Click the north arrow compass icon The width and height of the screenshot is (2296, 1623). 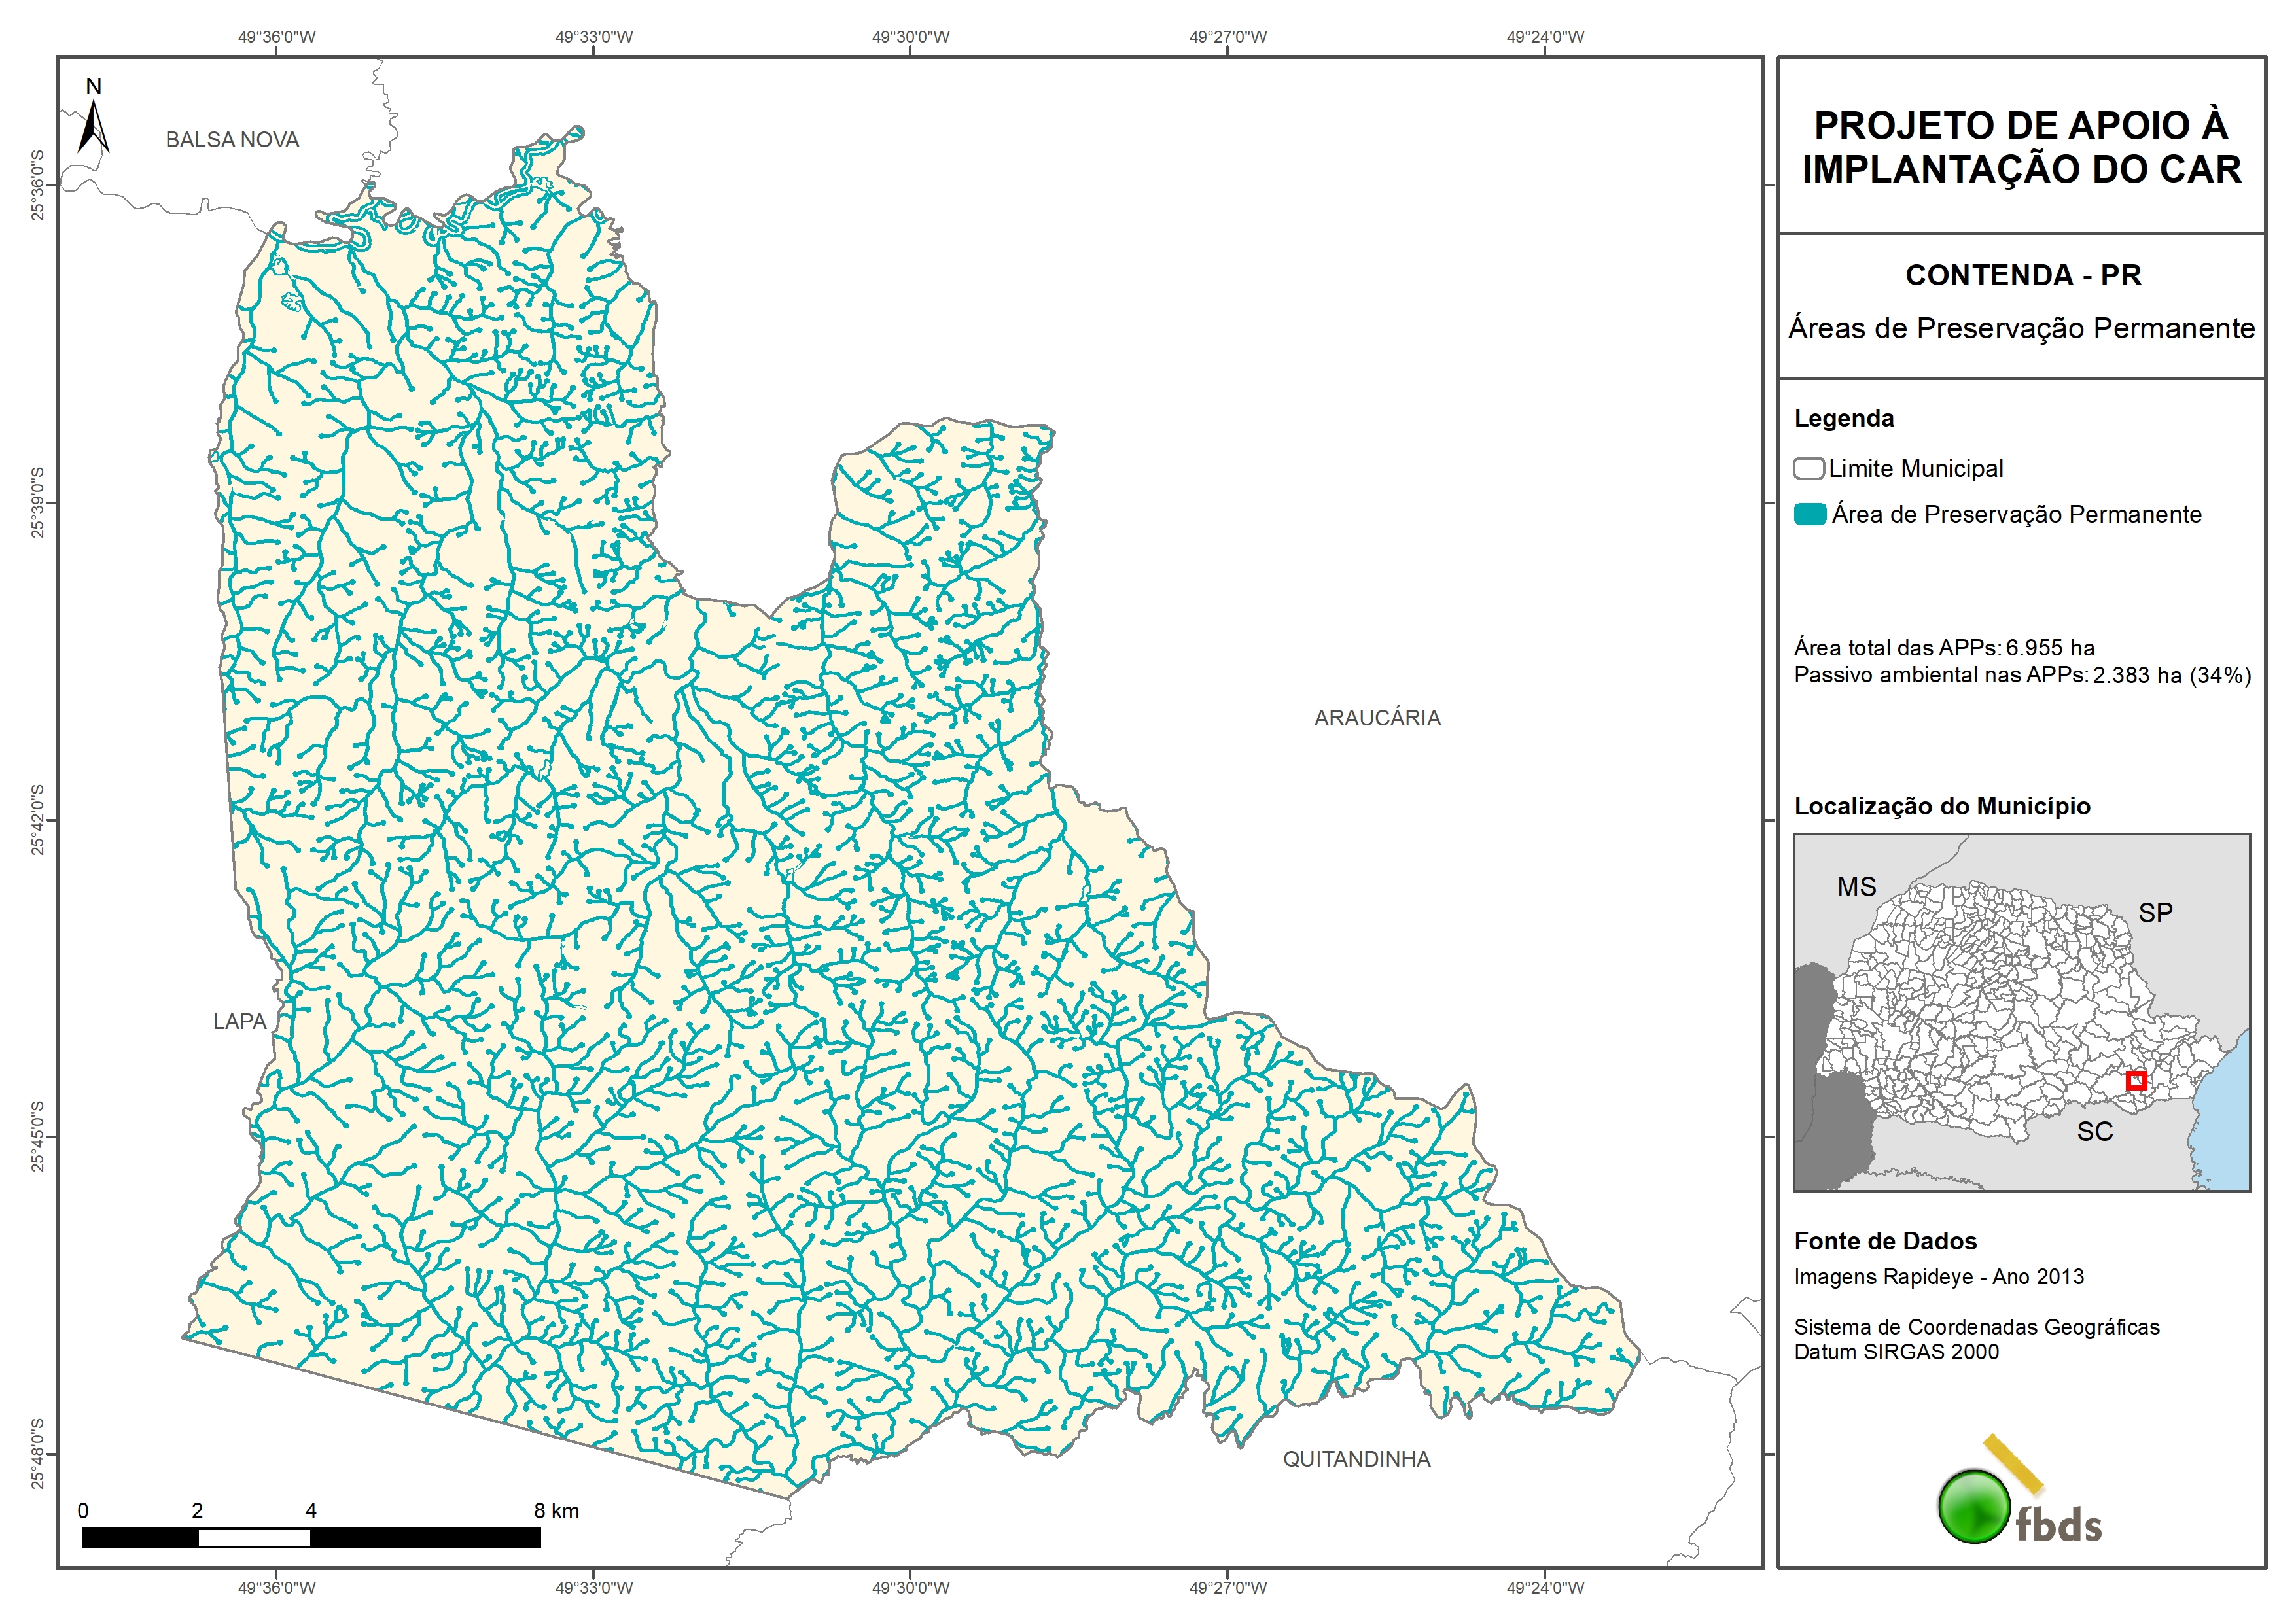pos(93,125)
